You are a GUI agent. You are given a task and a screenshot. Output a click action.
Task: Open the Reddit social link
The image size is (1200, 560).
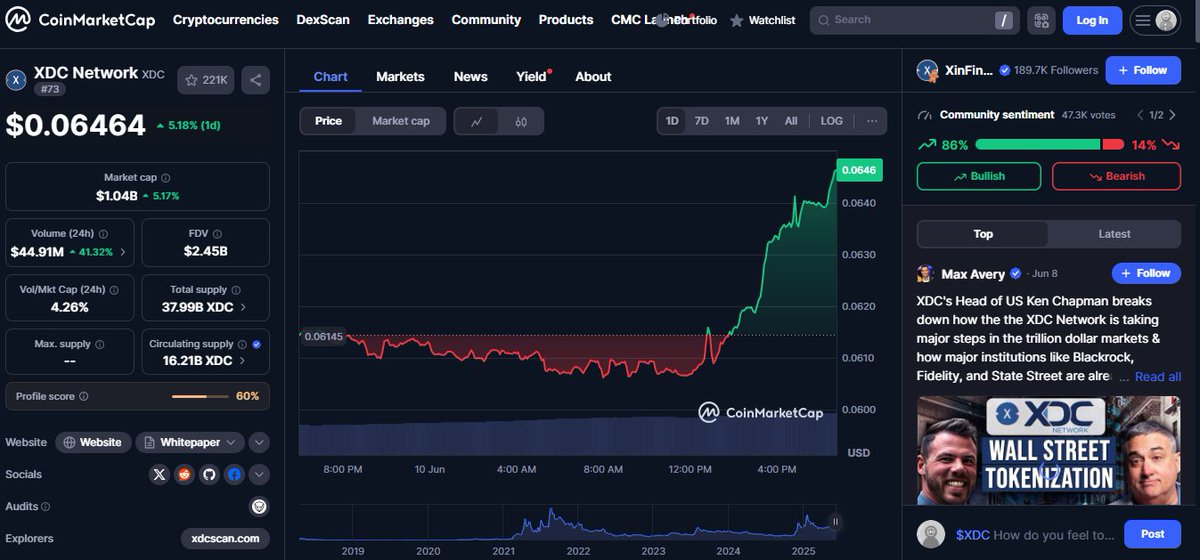click(x=184, y=474)
